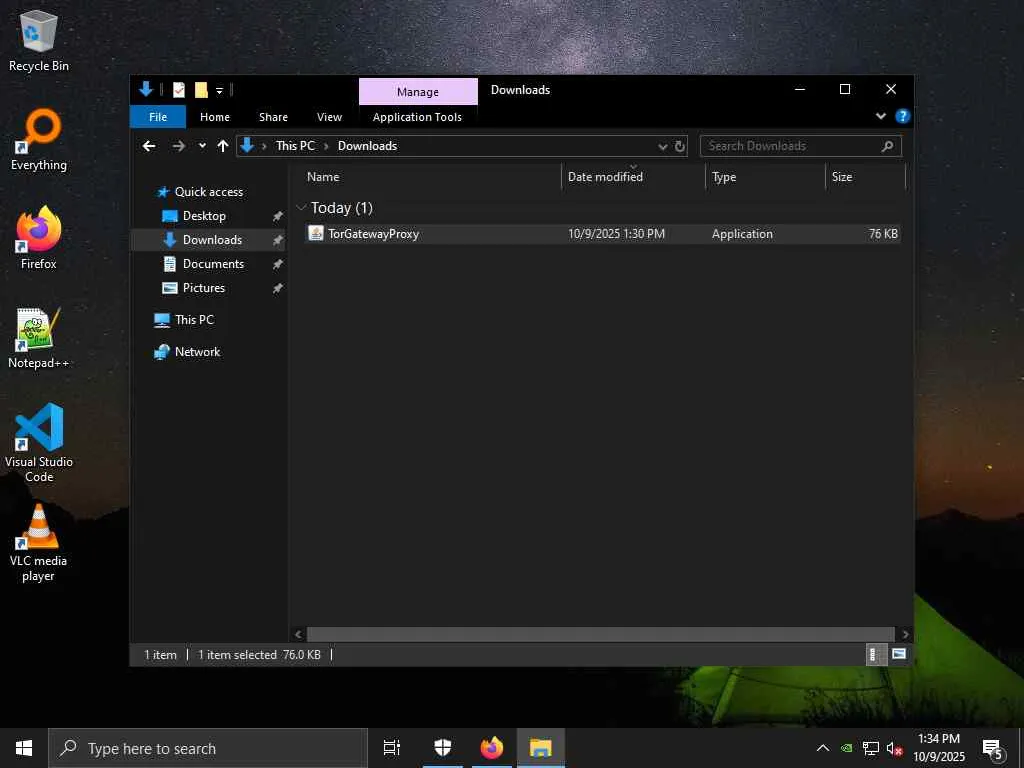The height and width of the screenshot is (768, 1024).
Task: Open the address bar history dropdown
Action: [x=663, y=146]
